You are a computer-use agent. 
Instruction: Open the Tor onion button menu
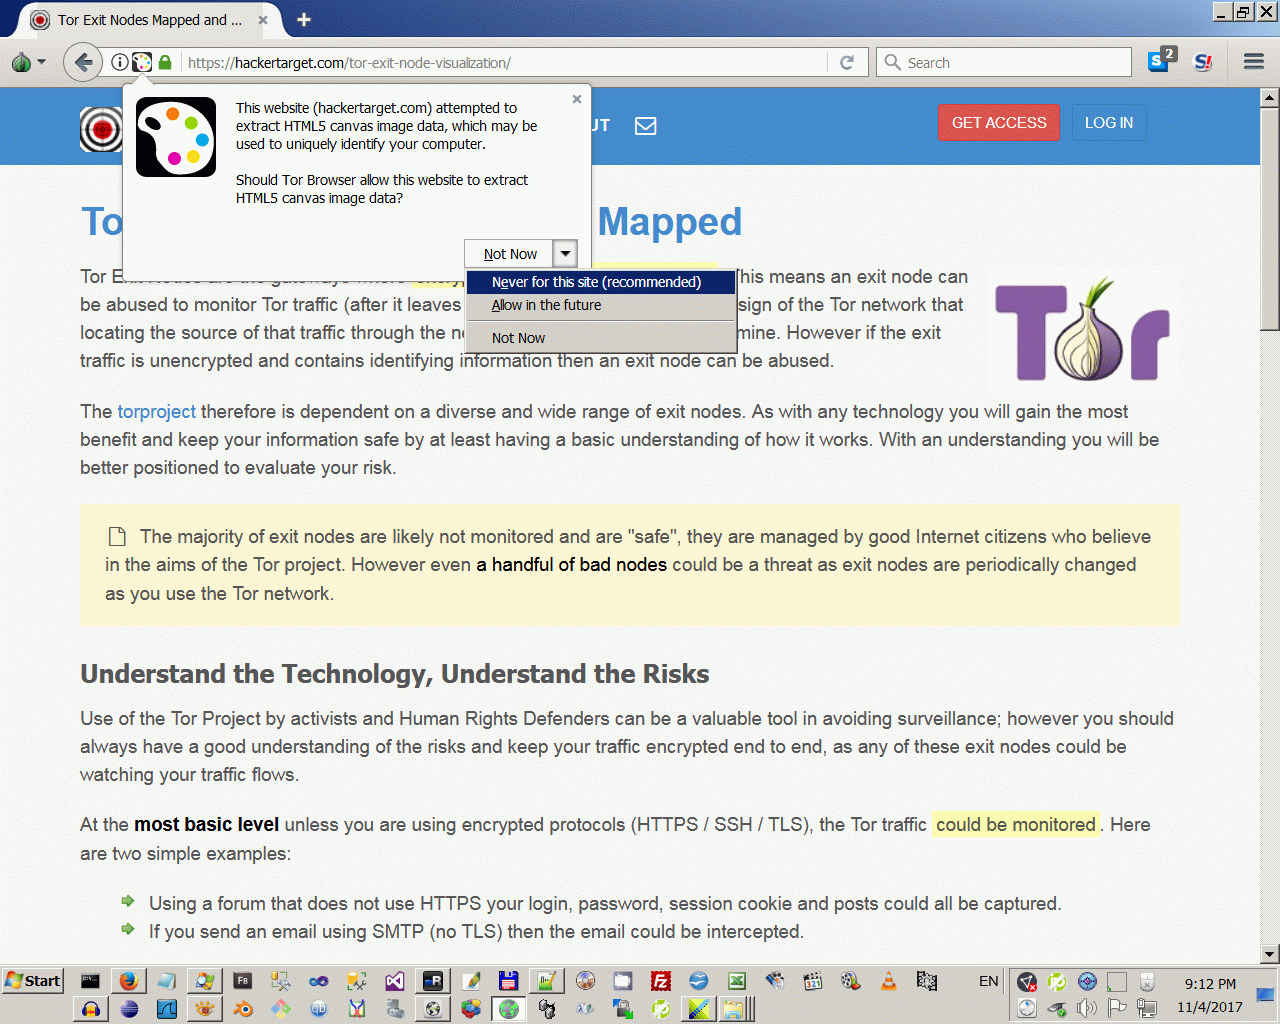(27, 62)
